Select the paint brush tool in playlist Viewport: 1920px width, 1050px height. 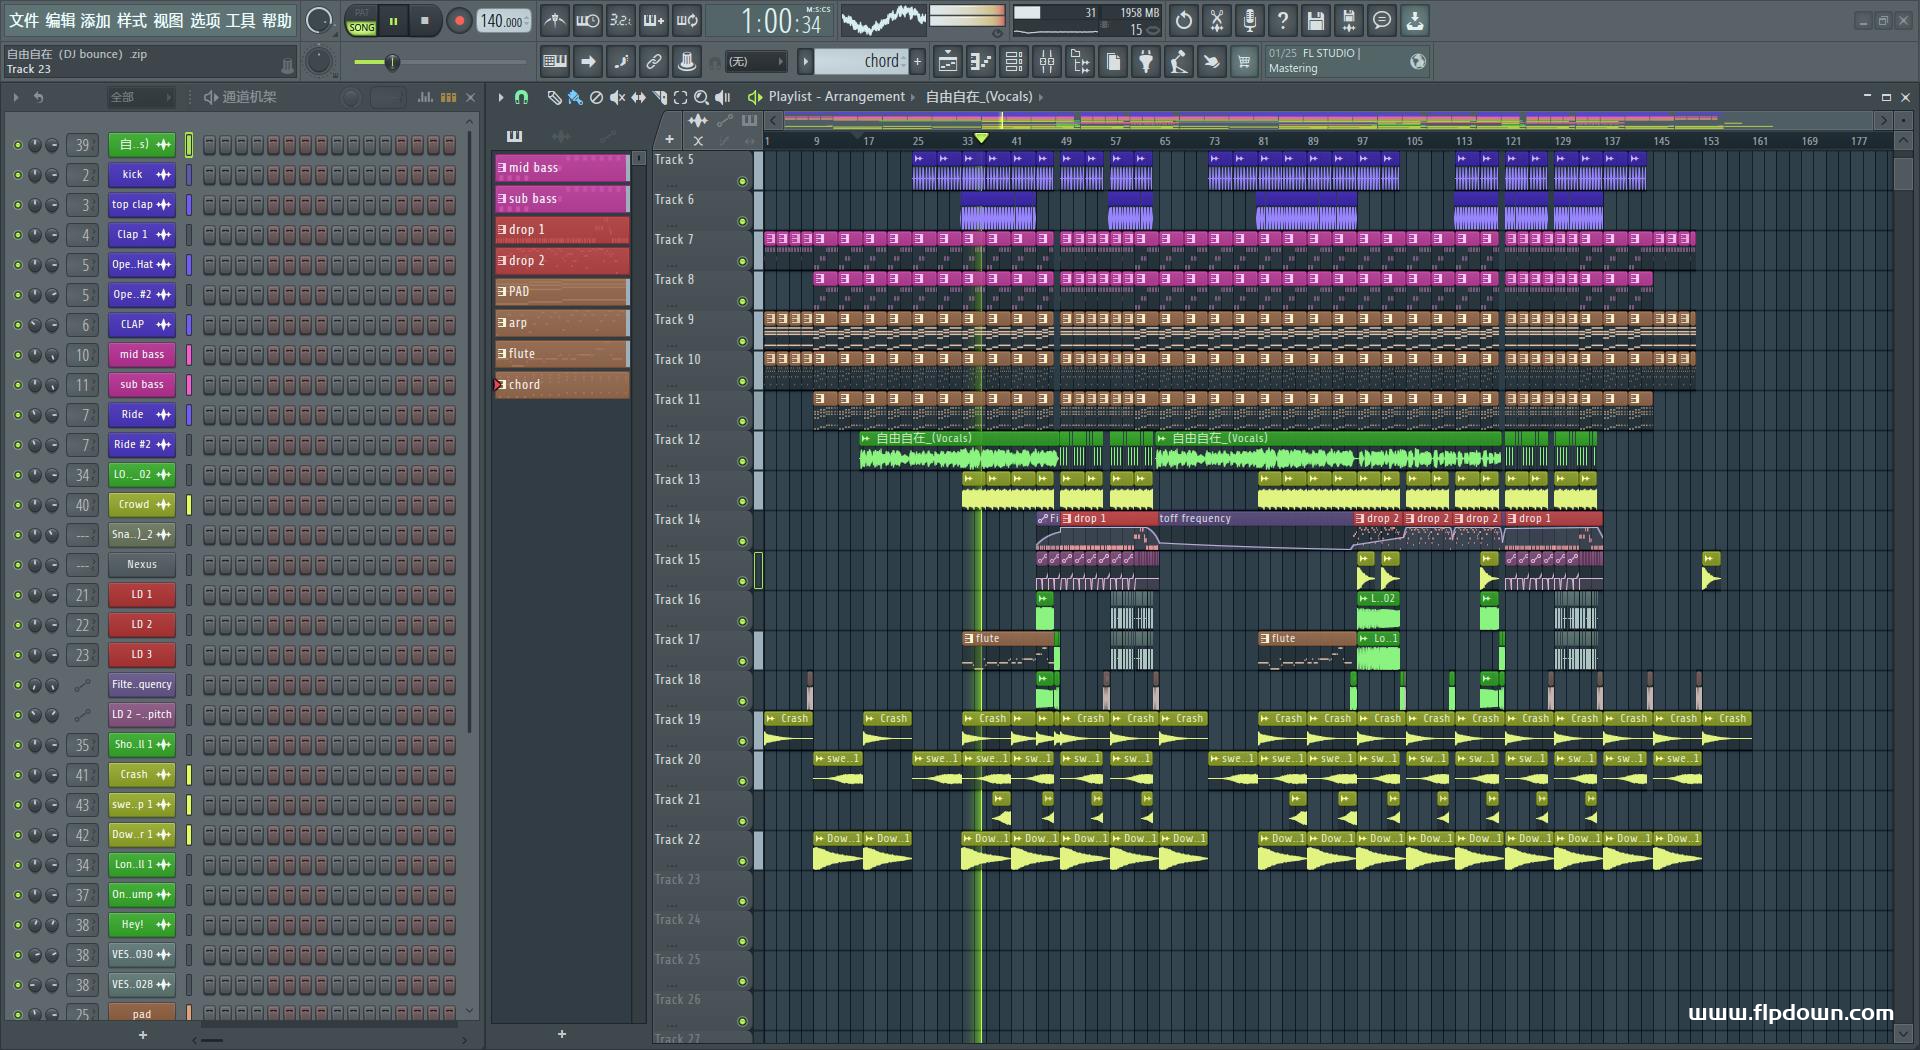(574, 97)
